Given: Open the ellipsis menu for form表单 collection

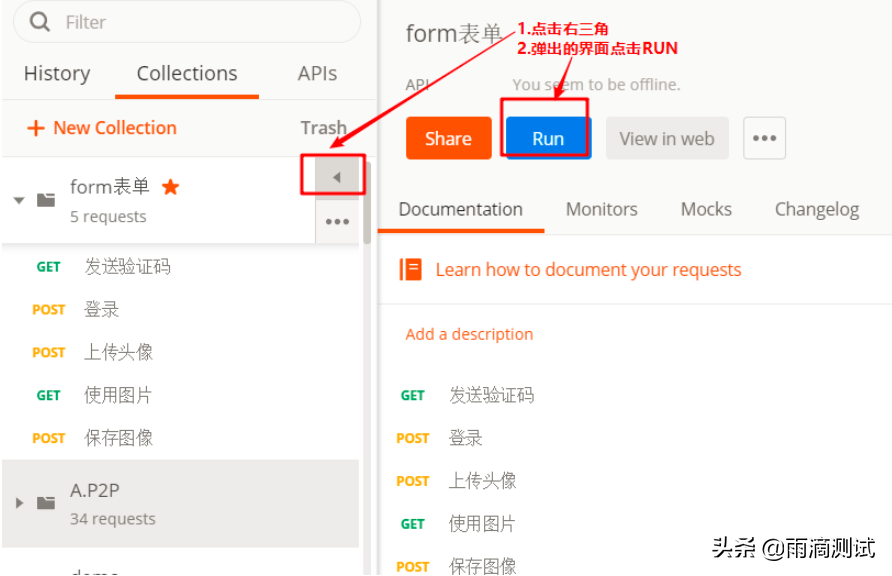Looking at the screenshot, I should click(x=337, y=221).
